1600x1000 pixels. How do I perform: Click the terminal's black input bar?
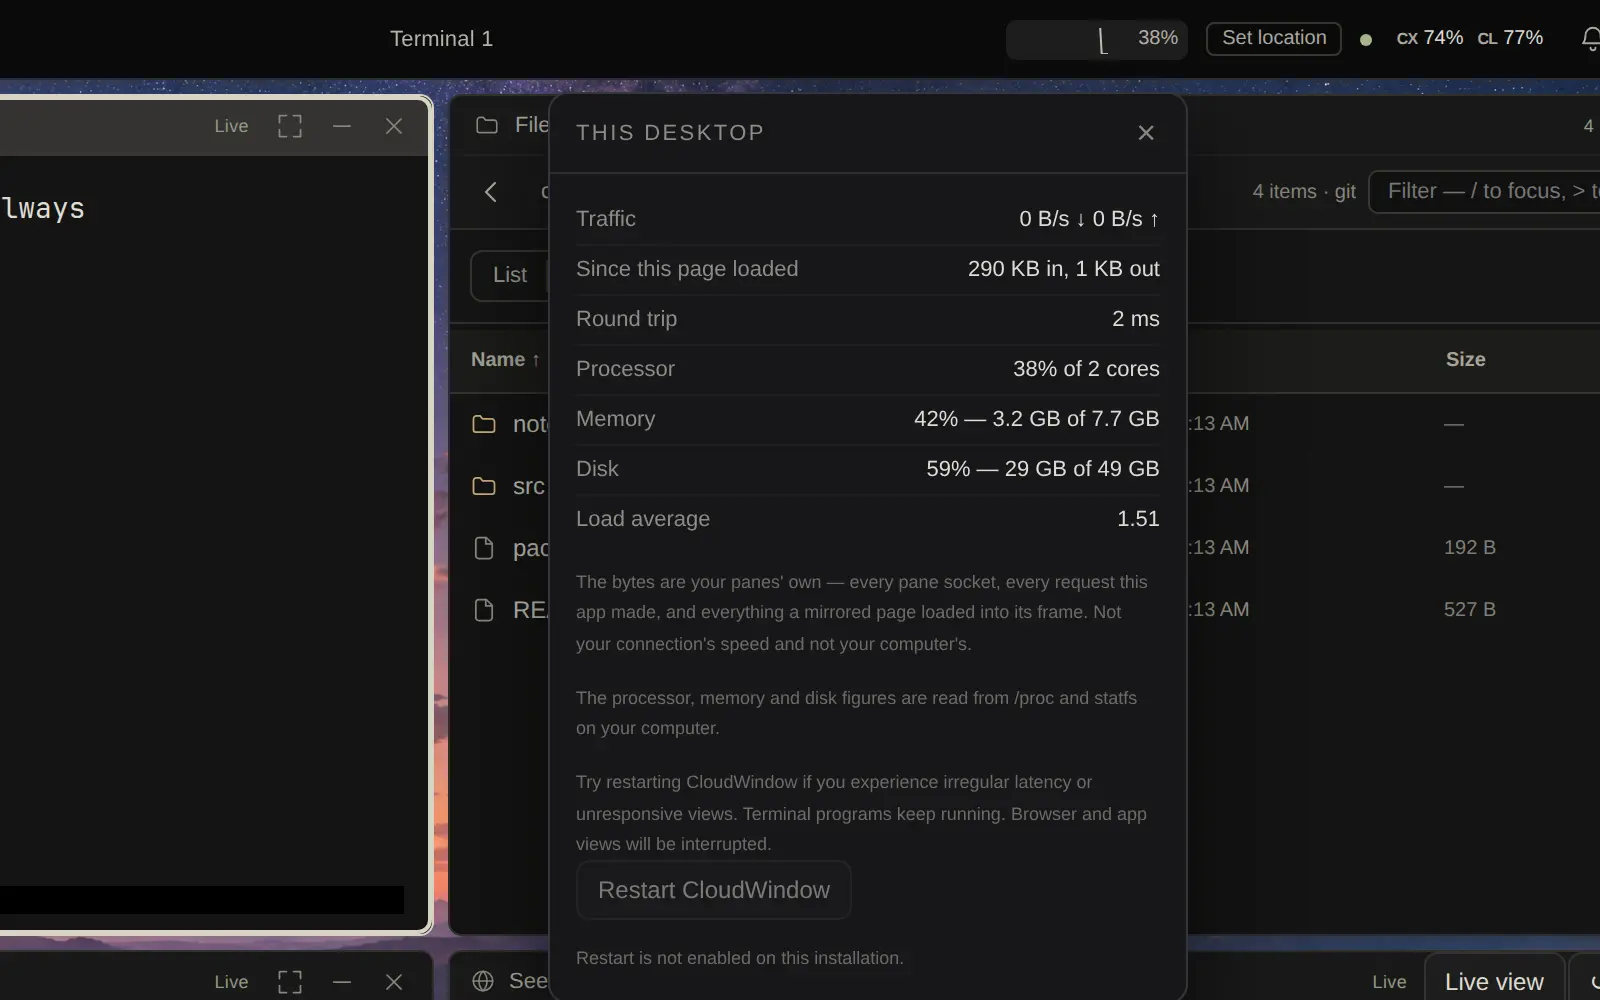202,900
